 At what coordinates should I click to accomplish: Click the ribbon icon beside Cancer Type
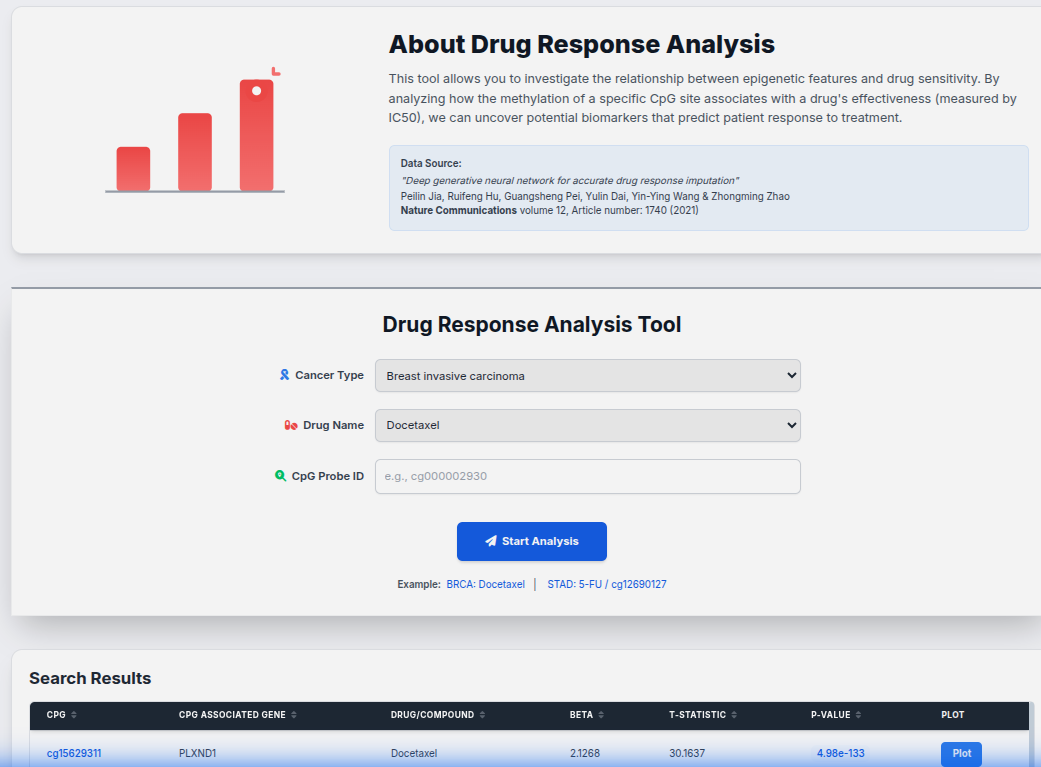(x=284, y=375)
